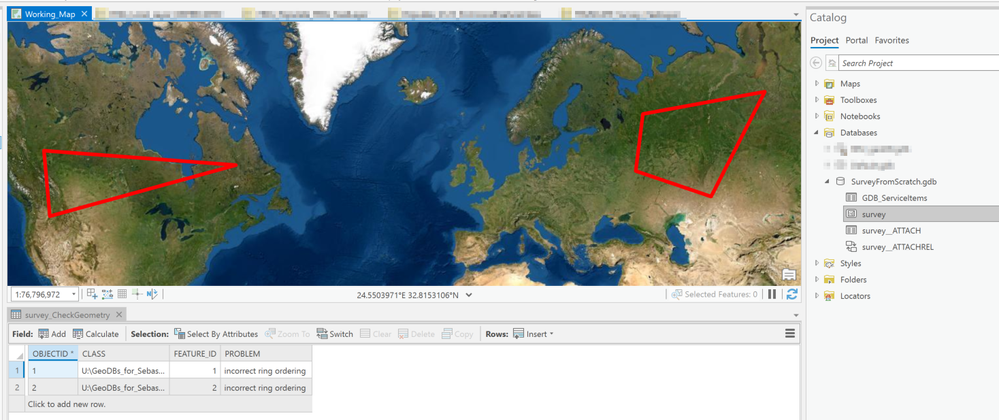Collapse the SurveyFromScratch.gdb node

pos(827,182)
